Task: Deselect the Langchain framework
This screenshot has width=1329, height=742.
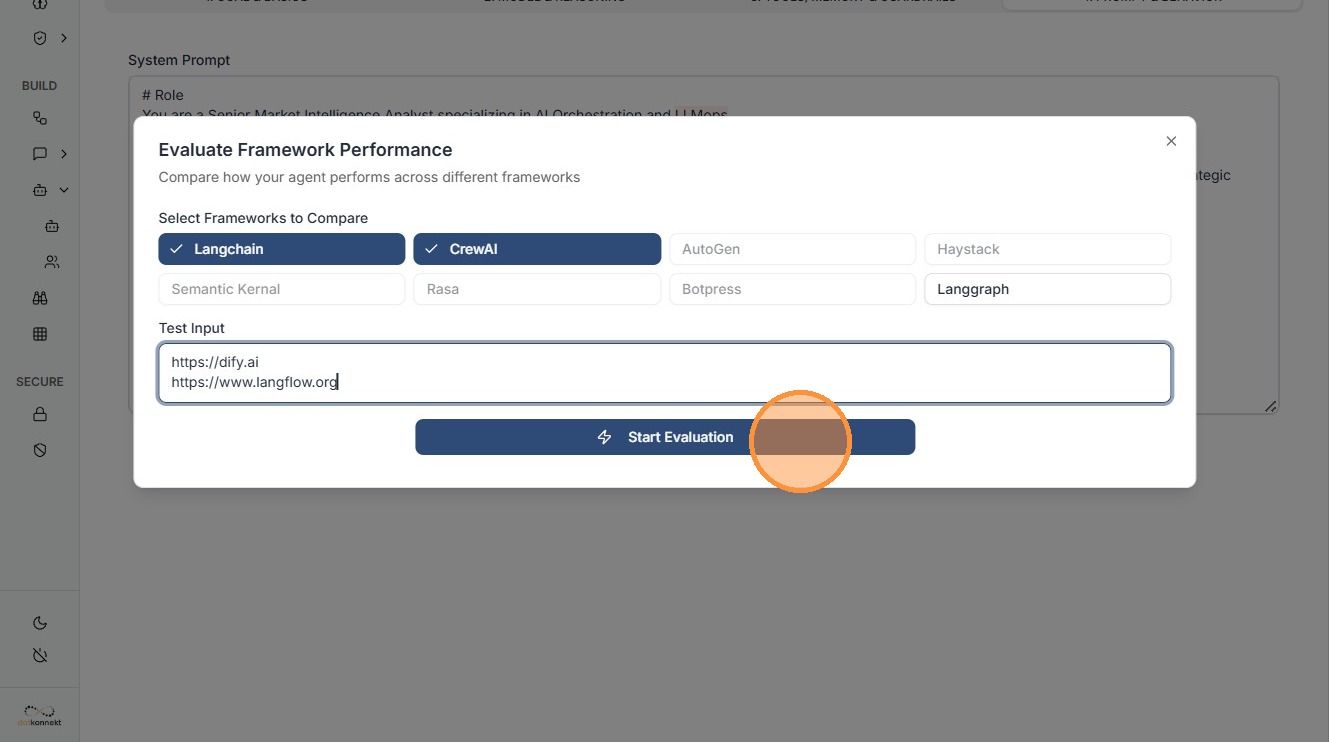Action: click(x=281, y=249)
